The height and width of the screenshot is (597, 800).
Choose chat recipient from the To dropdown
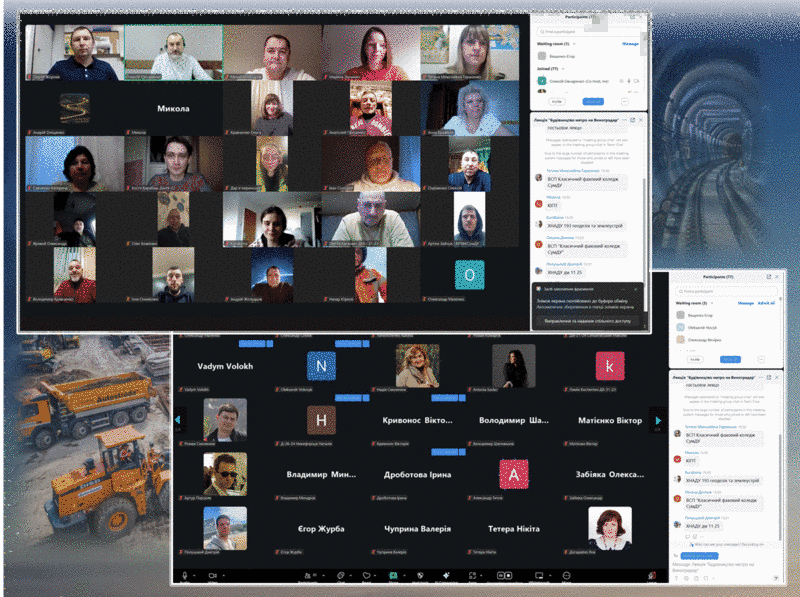pyautogui.click(x=702, y=554)
